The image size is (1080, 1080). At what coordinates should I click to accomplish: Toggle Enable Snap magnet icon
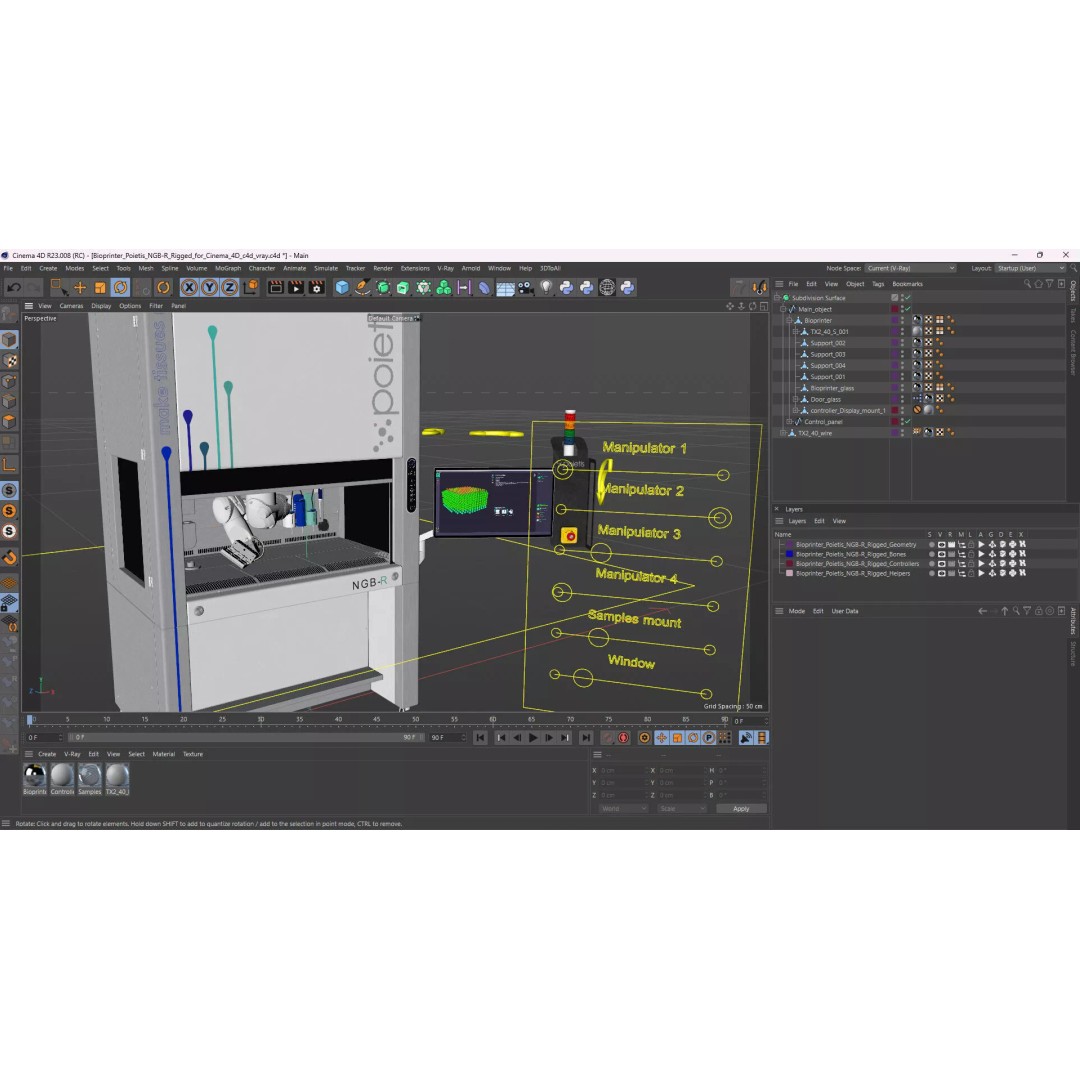pos(10,557)
